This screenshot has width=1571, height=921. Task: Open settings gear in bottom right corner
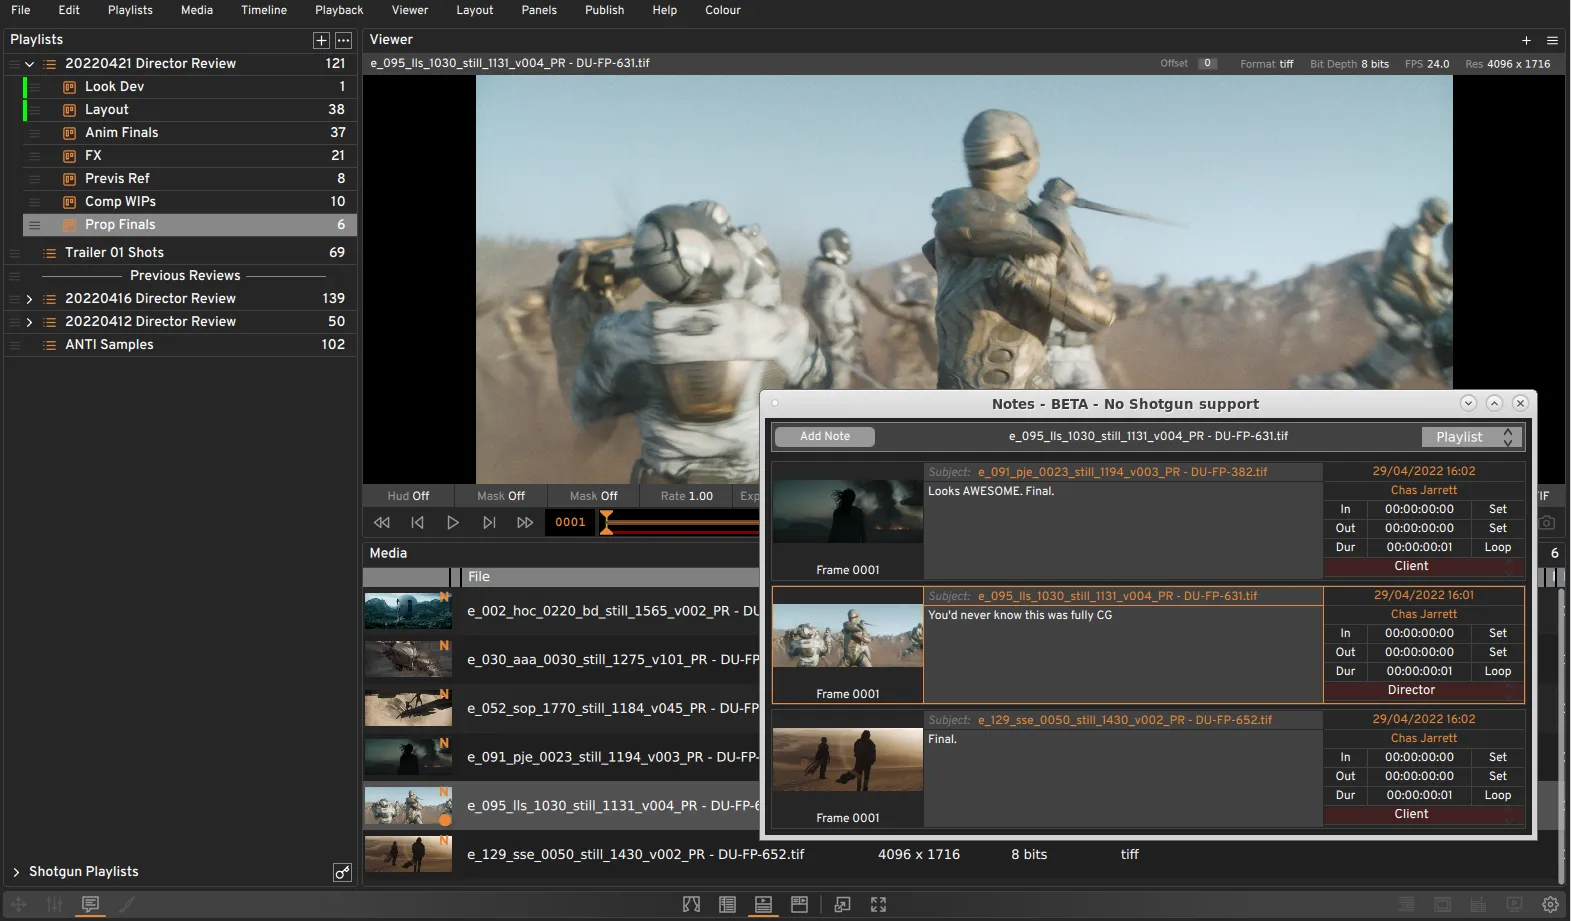[x=1550, y=904]
